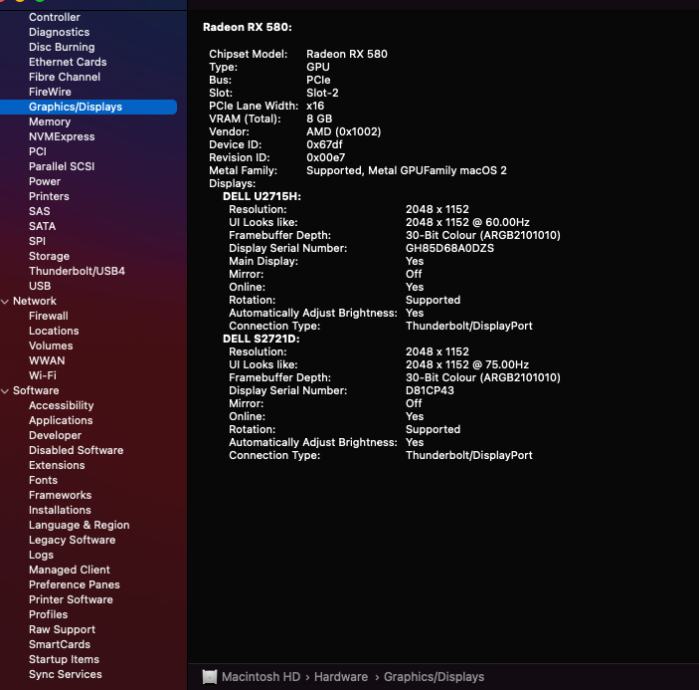Screen dimensions: 699x690
Task: Select the Network category label
Action: [34, 301]
